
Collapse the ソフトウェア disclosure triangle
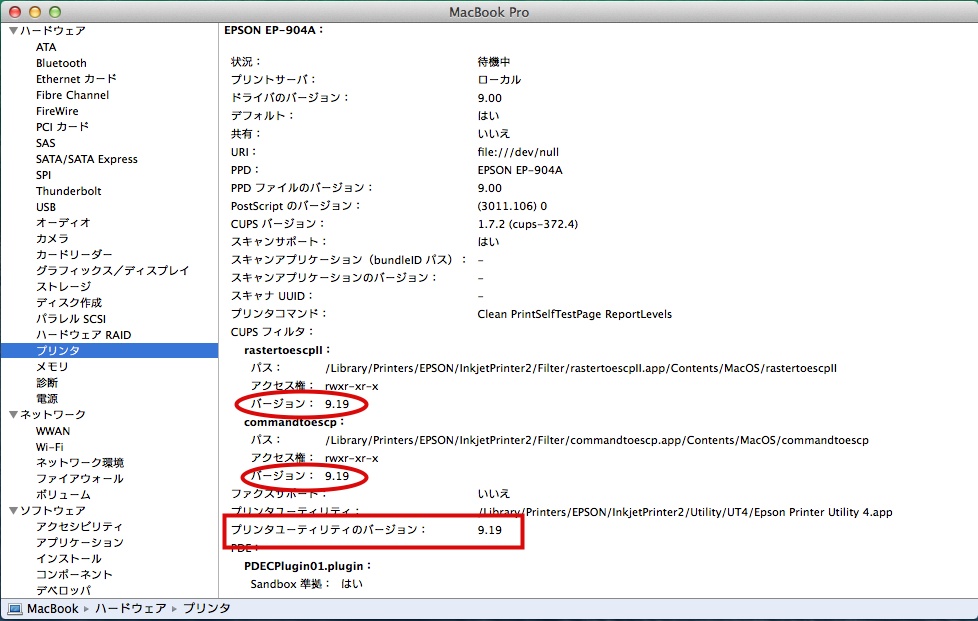click(x=13, y=511)
